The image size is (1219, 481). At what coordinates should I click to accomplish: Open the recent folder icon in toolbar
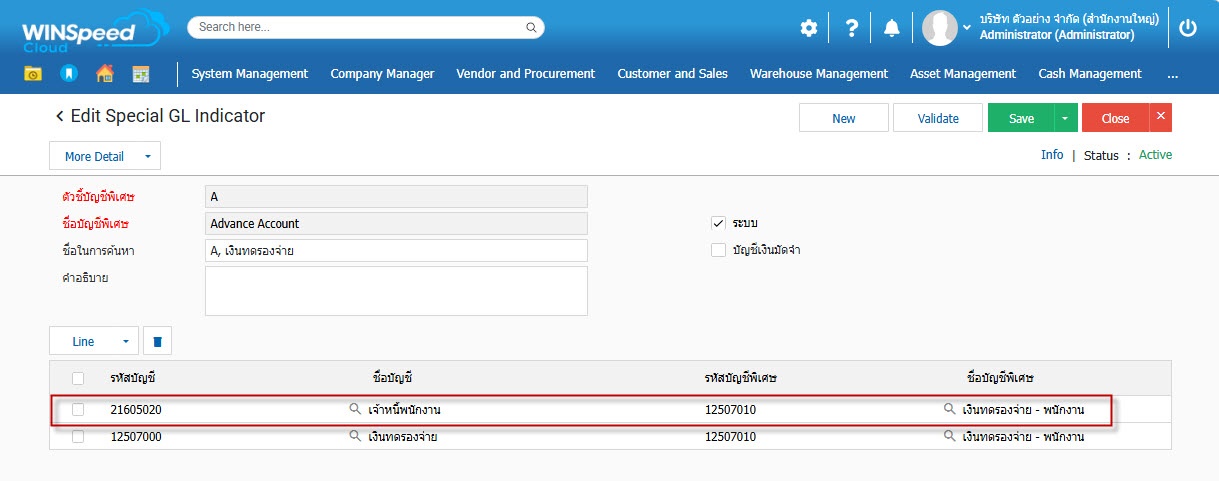[x=33, y=73]
